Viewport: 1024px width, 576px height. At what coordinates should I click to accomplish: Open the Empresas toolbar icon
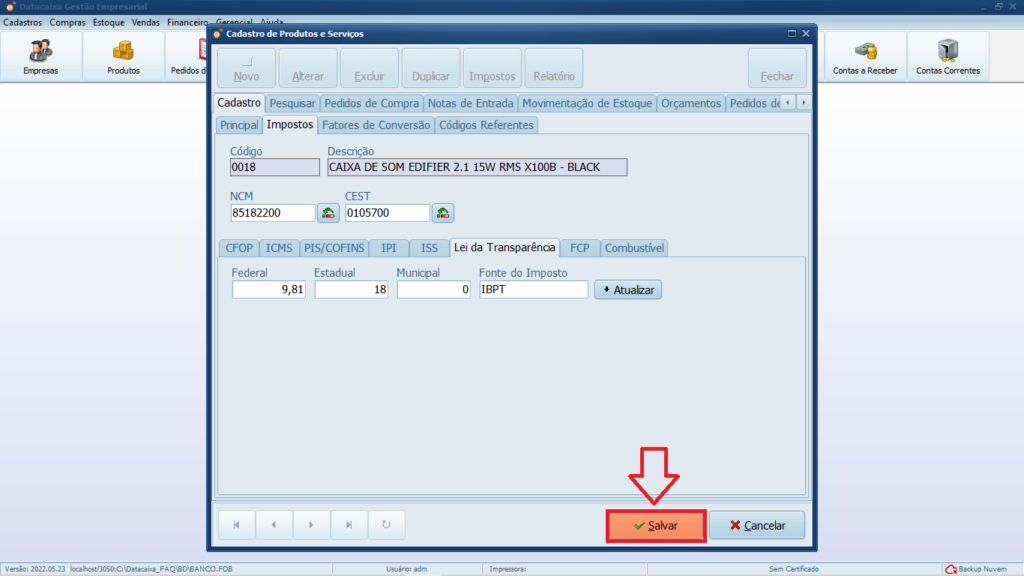pyautogui.click(x=41, y=56)
